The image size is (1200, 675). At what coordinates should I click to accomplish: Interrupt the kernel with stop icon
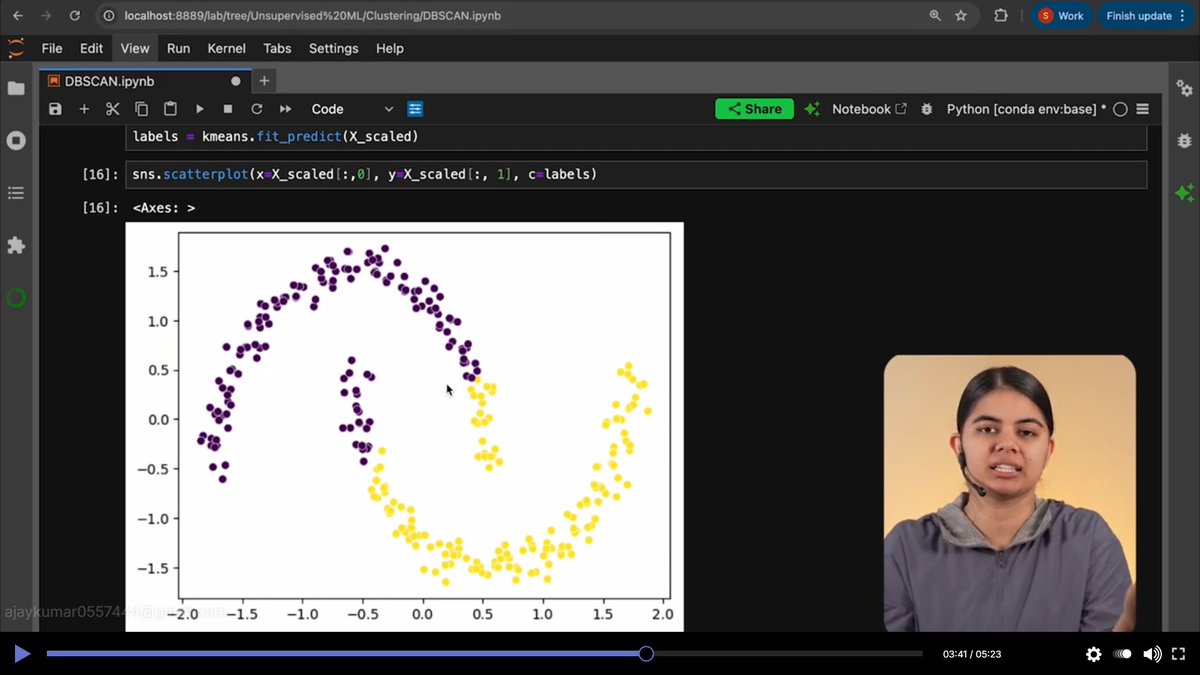click(228, 109)
